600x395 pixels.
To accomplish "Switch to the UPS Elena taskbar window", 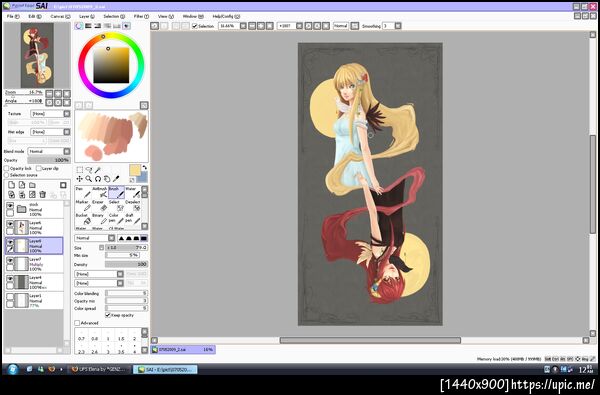I will [99, 369].
